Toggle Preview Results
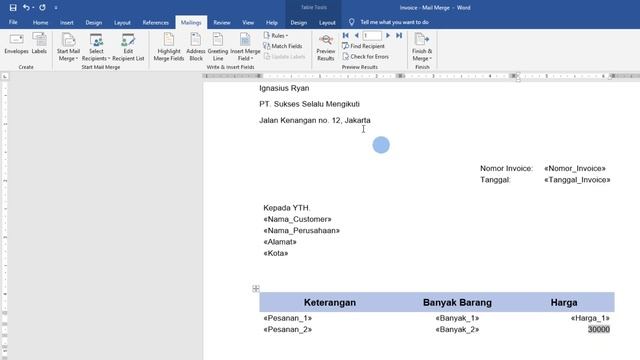This screenshot has width=640, height=360. pos(326,47)
